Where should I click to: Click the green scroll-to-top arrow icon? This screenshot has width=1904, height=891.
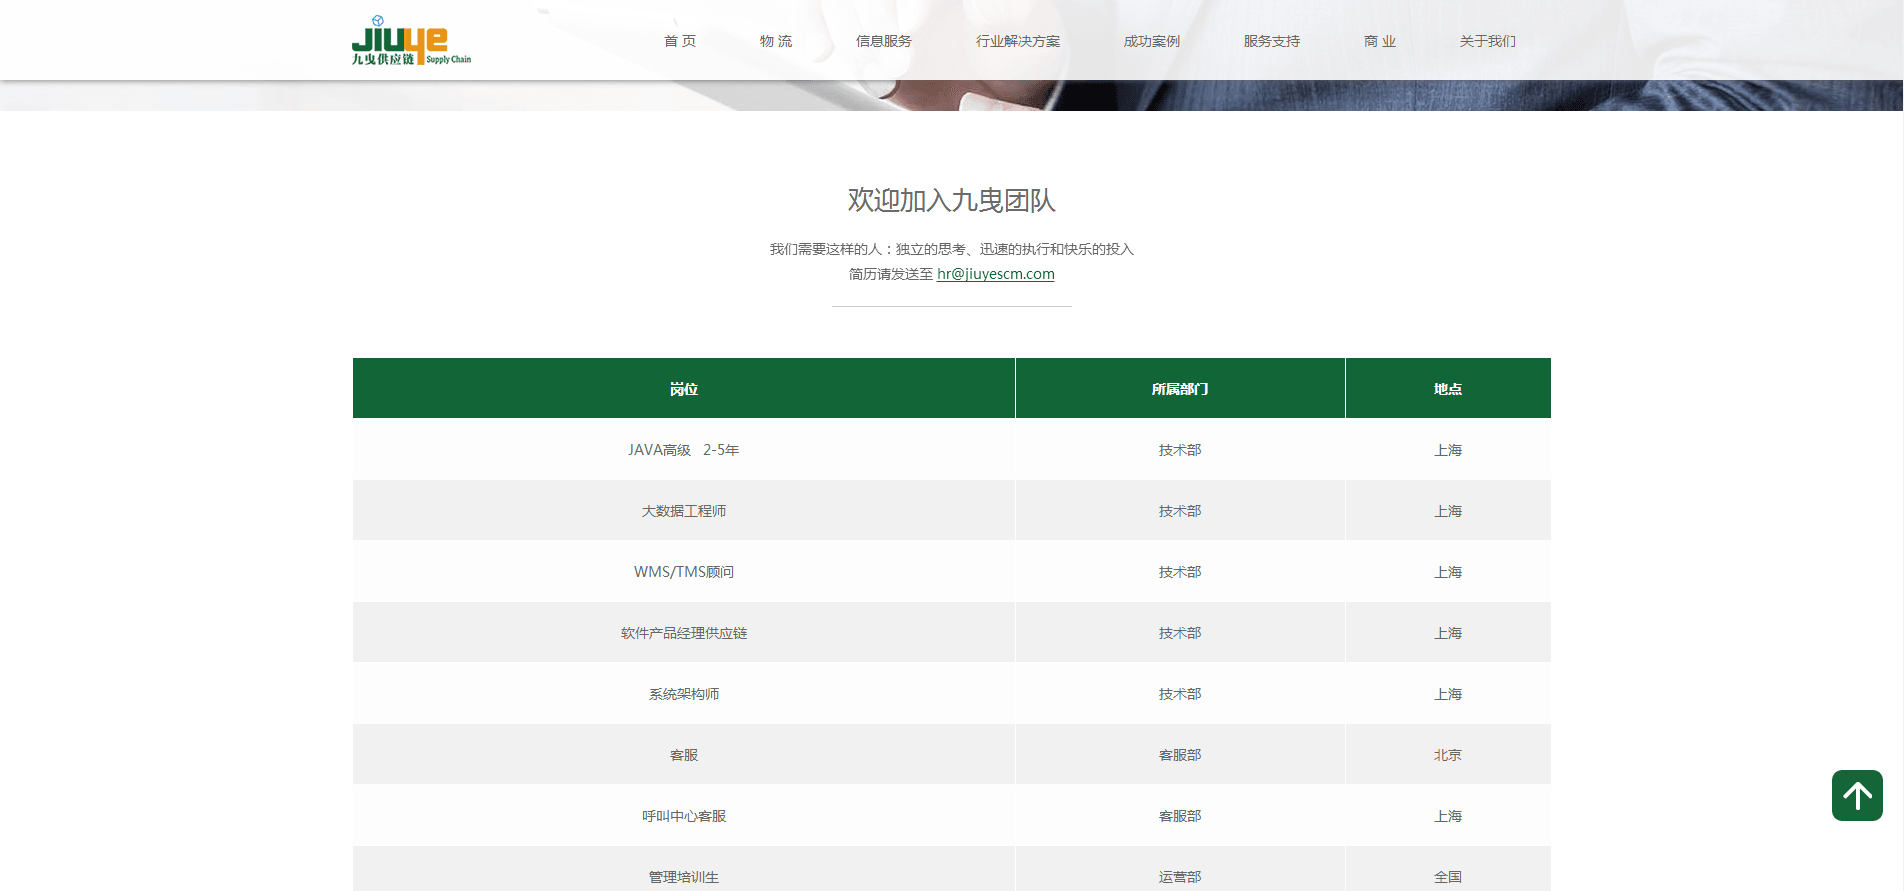coord(1857,795)
